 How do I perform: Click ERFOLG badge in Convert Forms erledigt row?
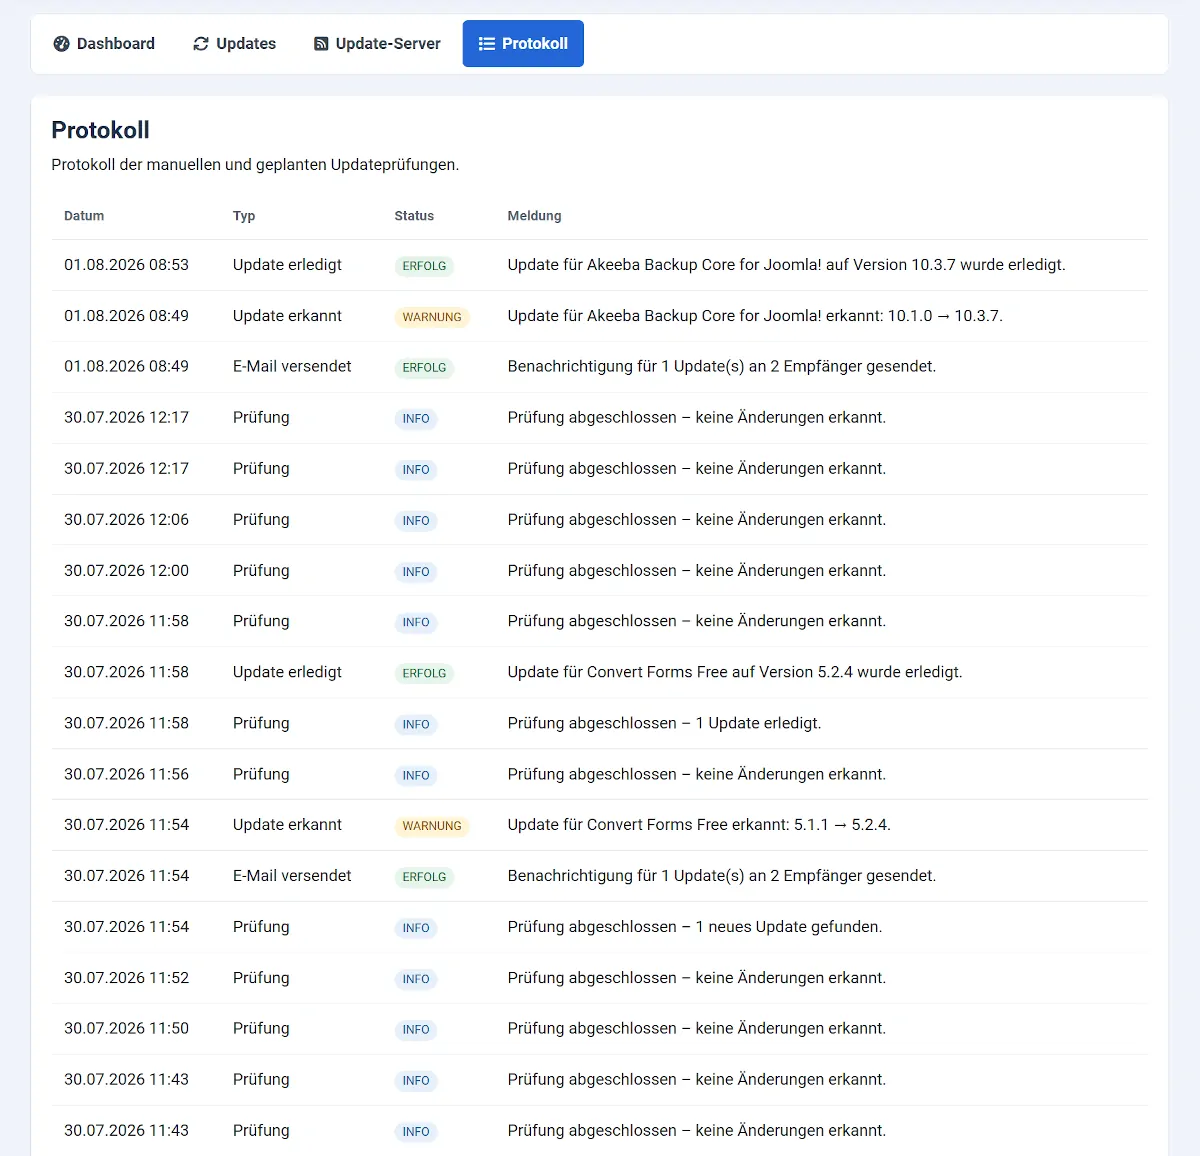(x=424, y=674)
